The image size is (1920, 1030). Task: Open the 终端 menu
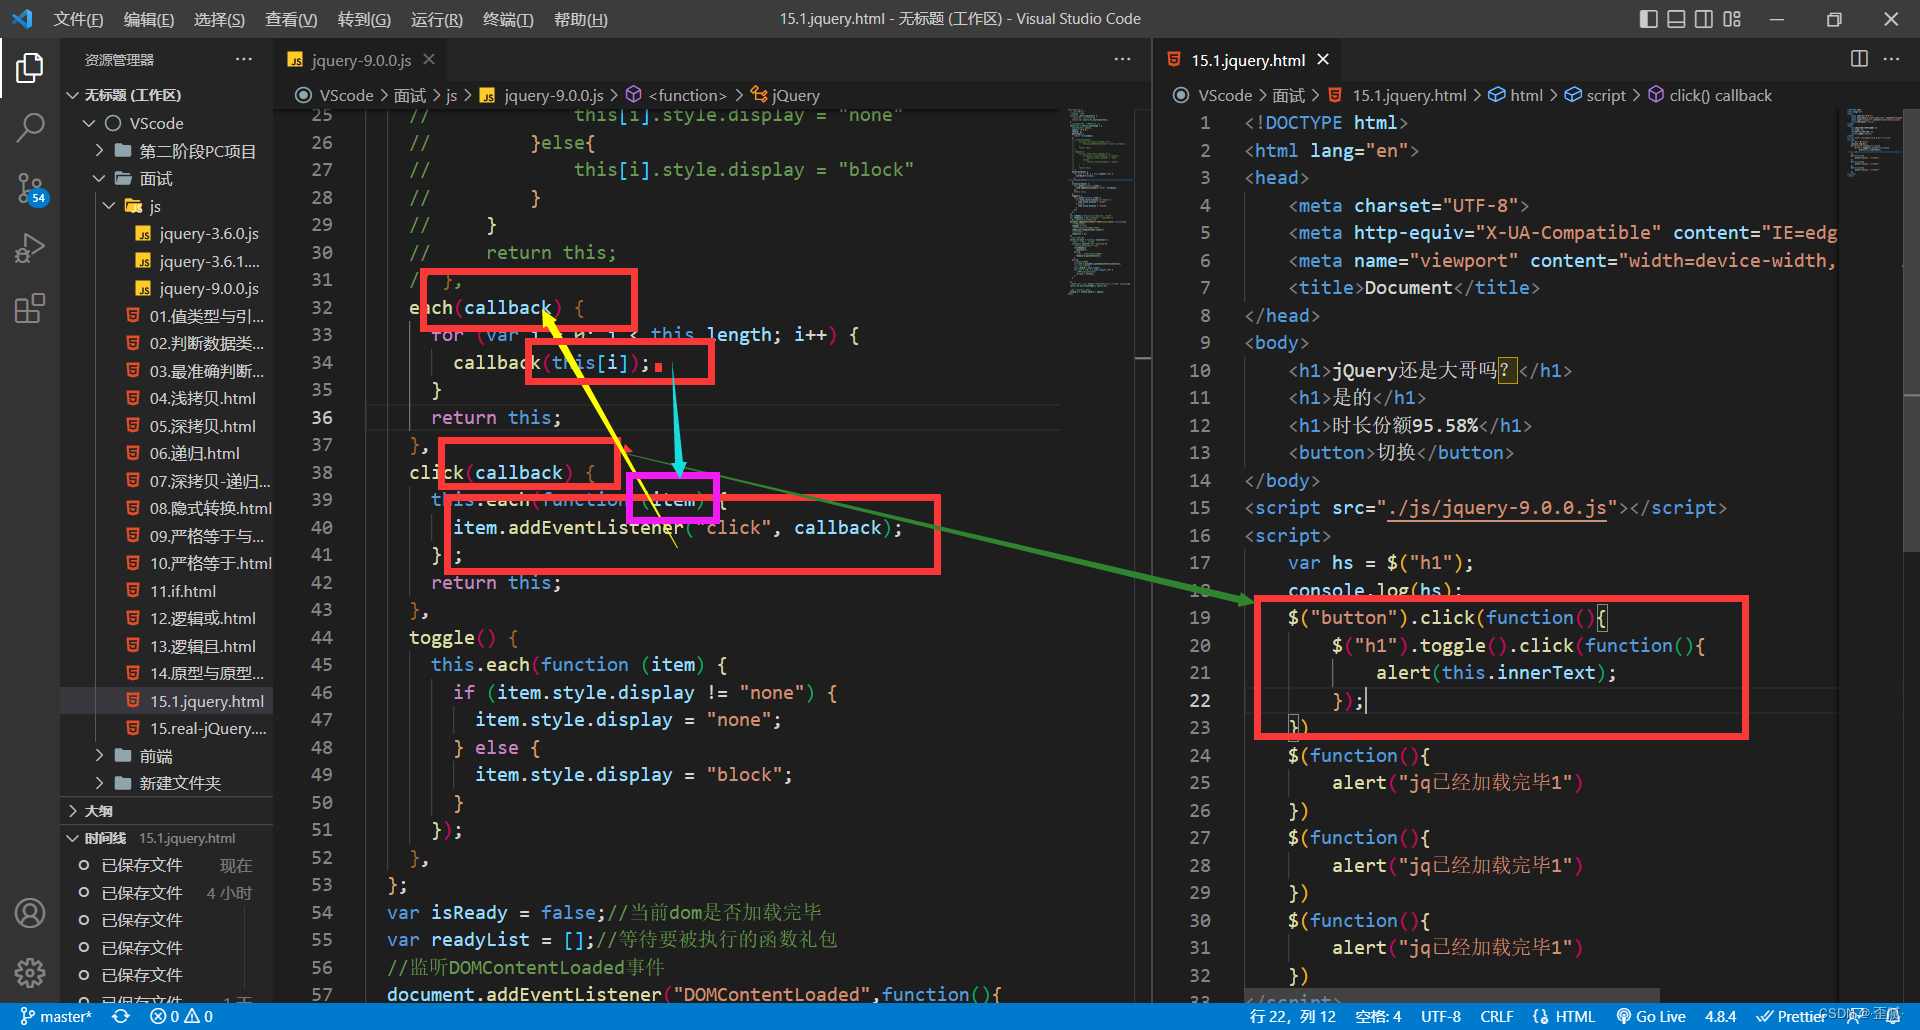(507, 19)
